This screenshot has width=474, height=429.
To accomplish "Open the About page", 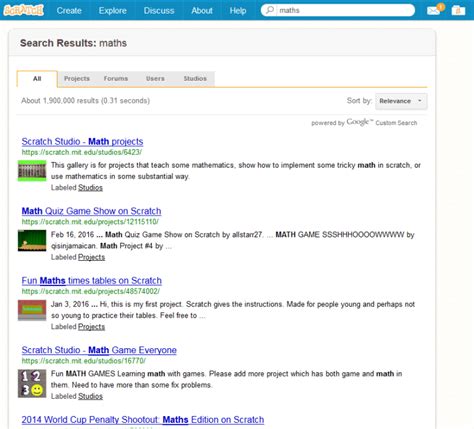I will [202, 10].
